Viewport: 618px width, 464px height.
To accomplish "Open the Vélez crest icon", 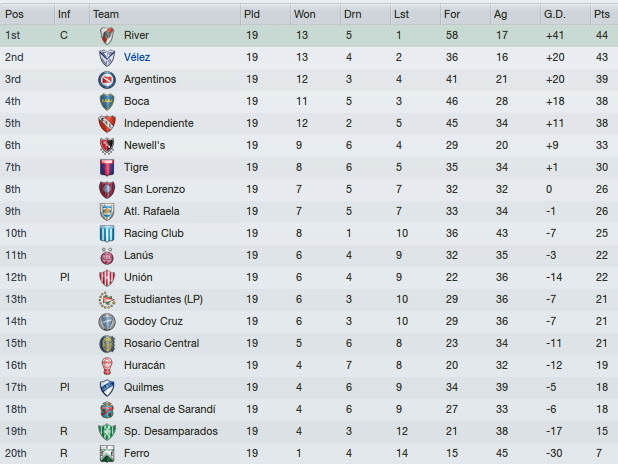I will [107, 58].
